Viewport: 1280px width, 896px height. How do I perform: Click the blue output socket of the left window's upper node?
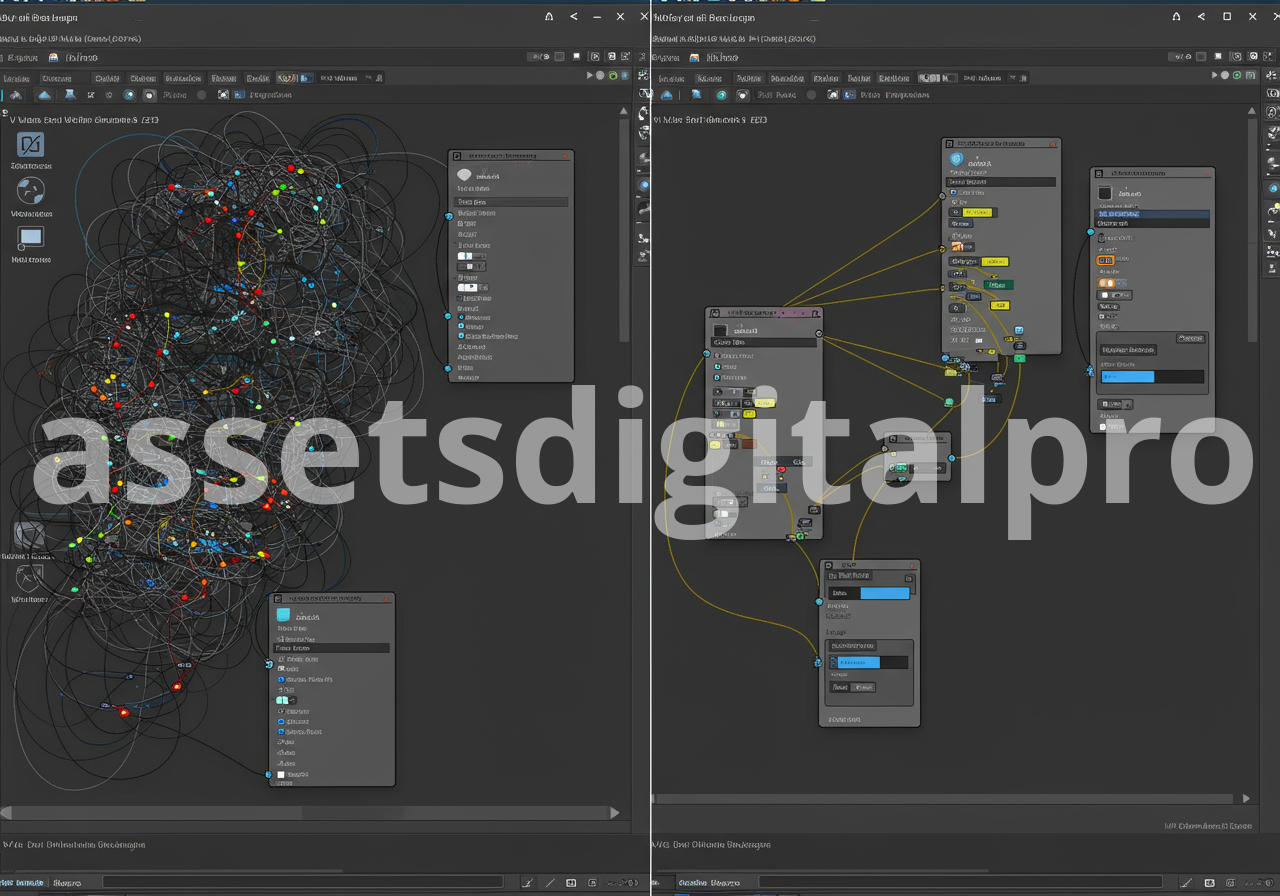(449, 216)
